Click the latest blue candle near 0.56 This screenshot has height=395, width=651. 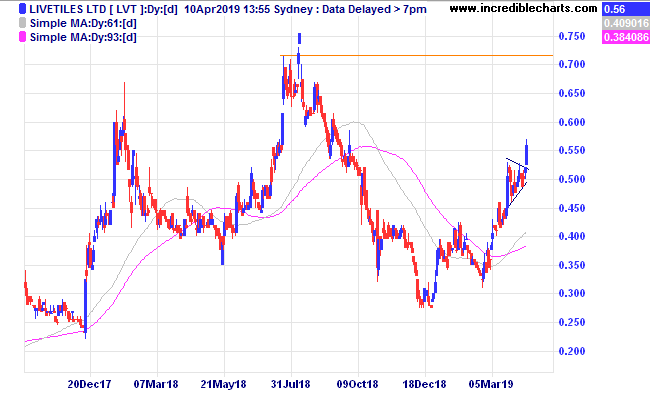pyautogui.click(x=526, y=152)
